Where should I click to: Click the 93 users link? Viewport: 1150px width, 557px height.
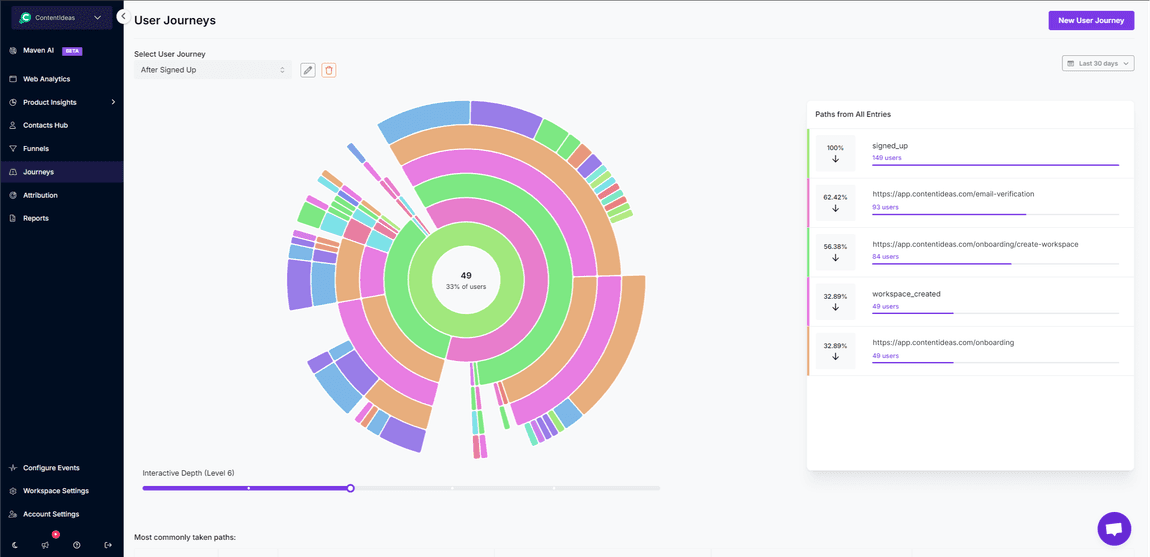point(885,207)
